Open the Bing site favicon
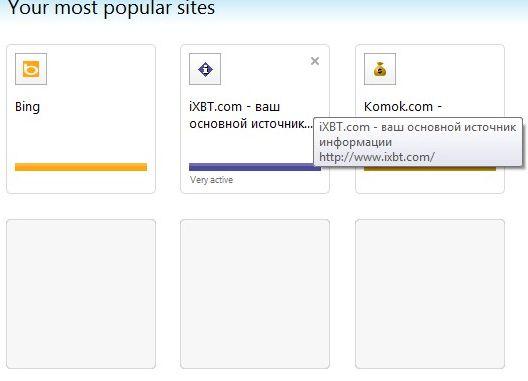The width and height of the screenshot is (528, 381). (31, 69)
